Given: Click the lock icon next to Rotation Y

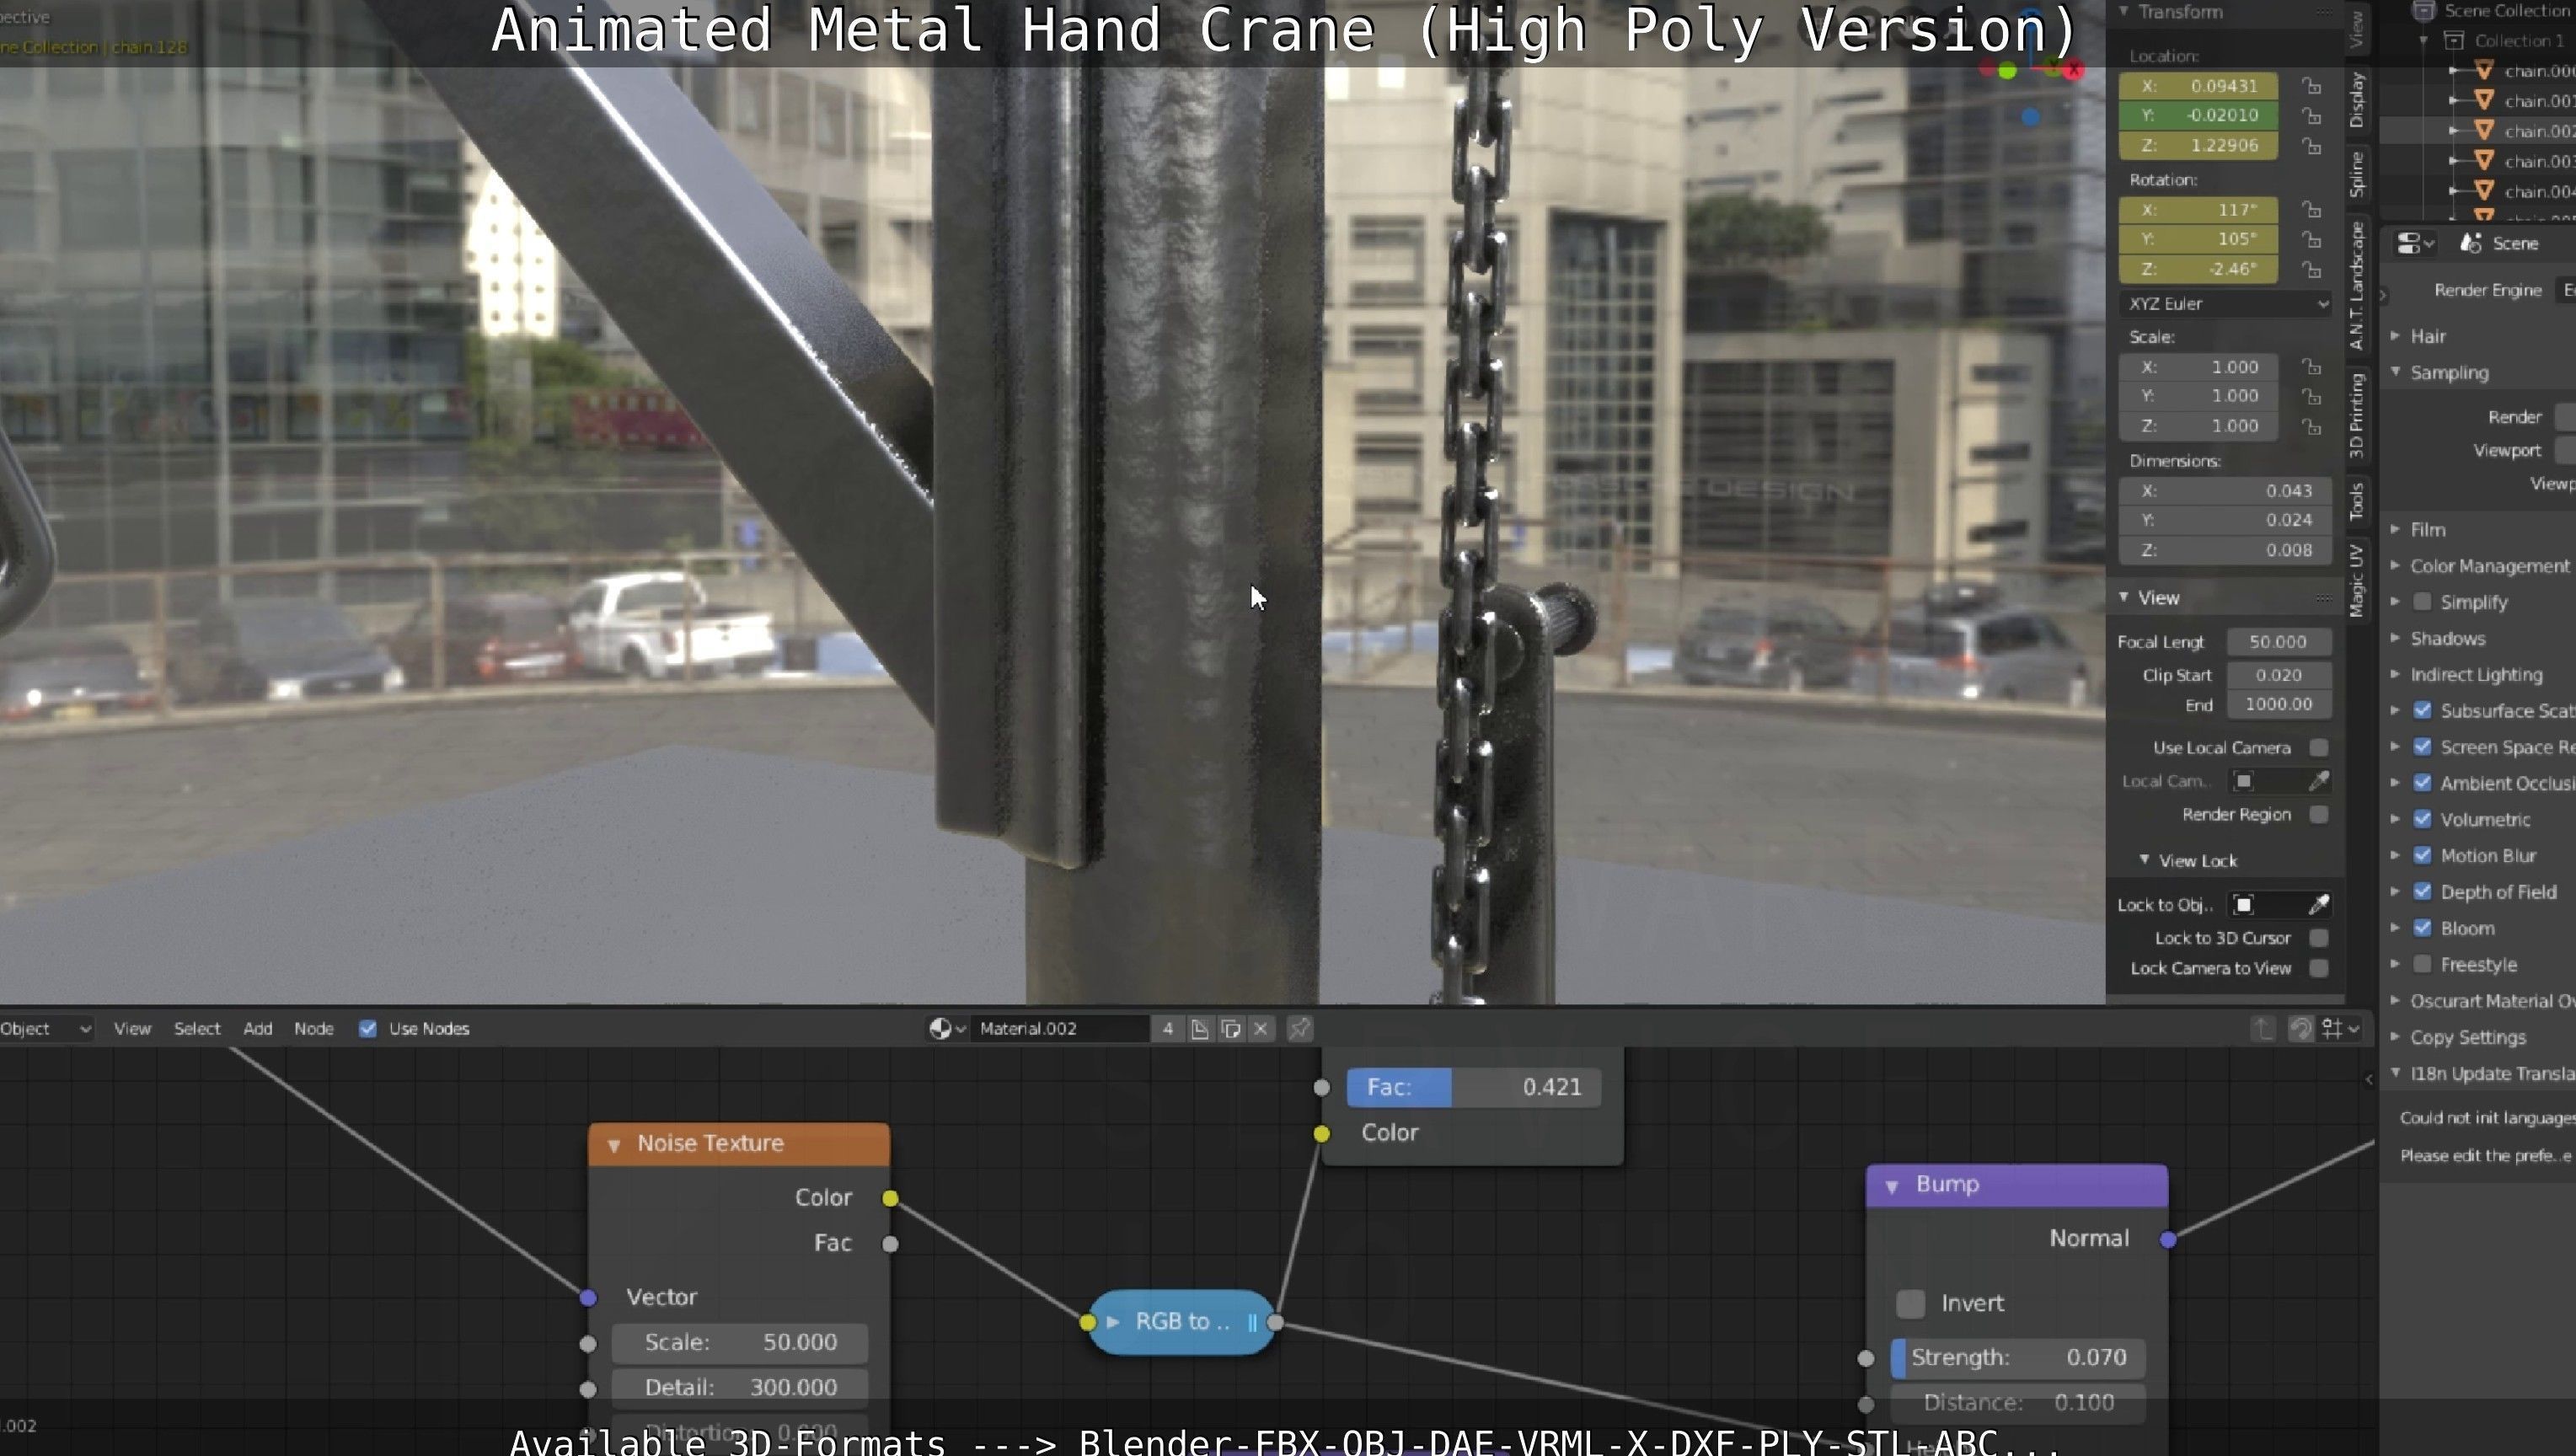Looking at the screenshot, I should (2311, 240).
